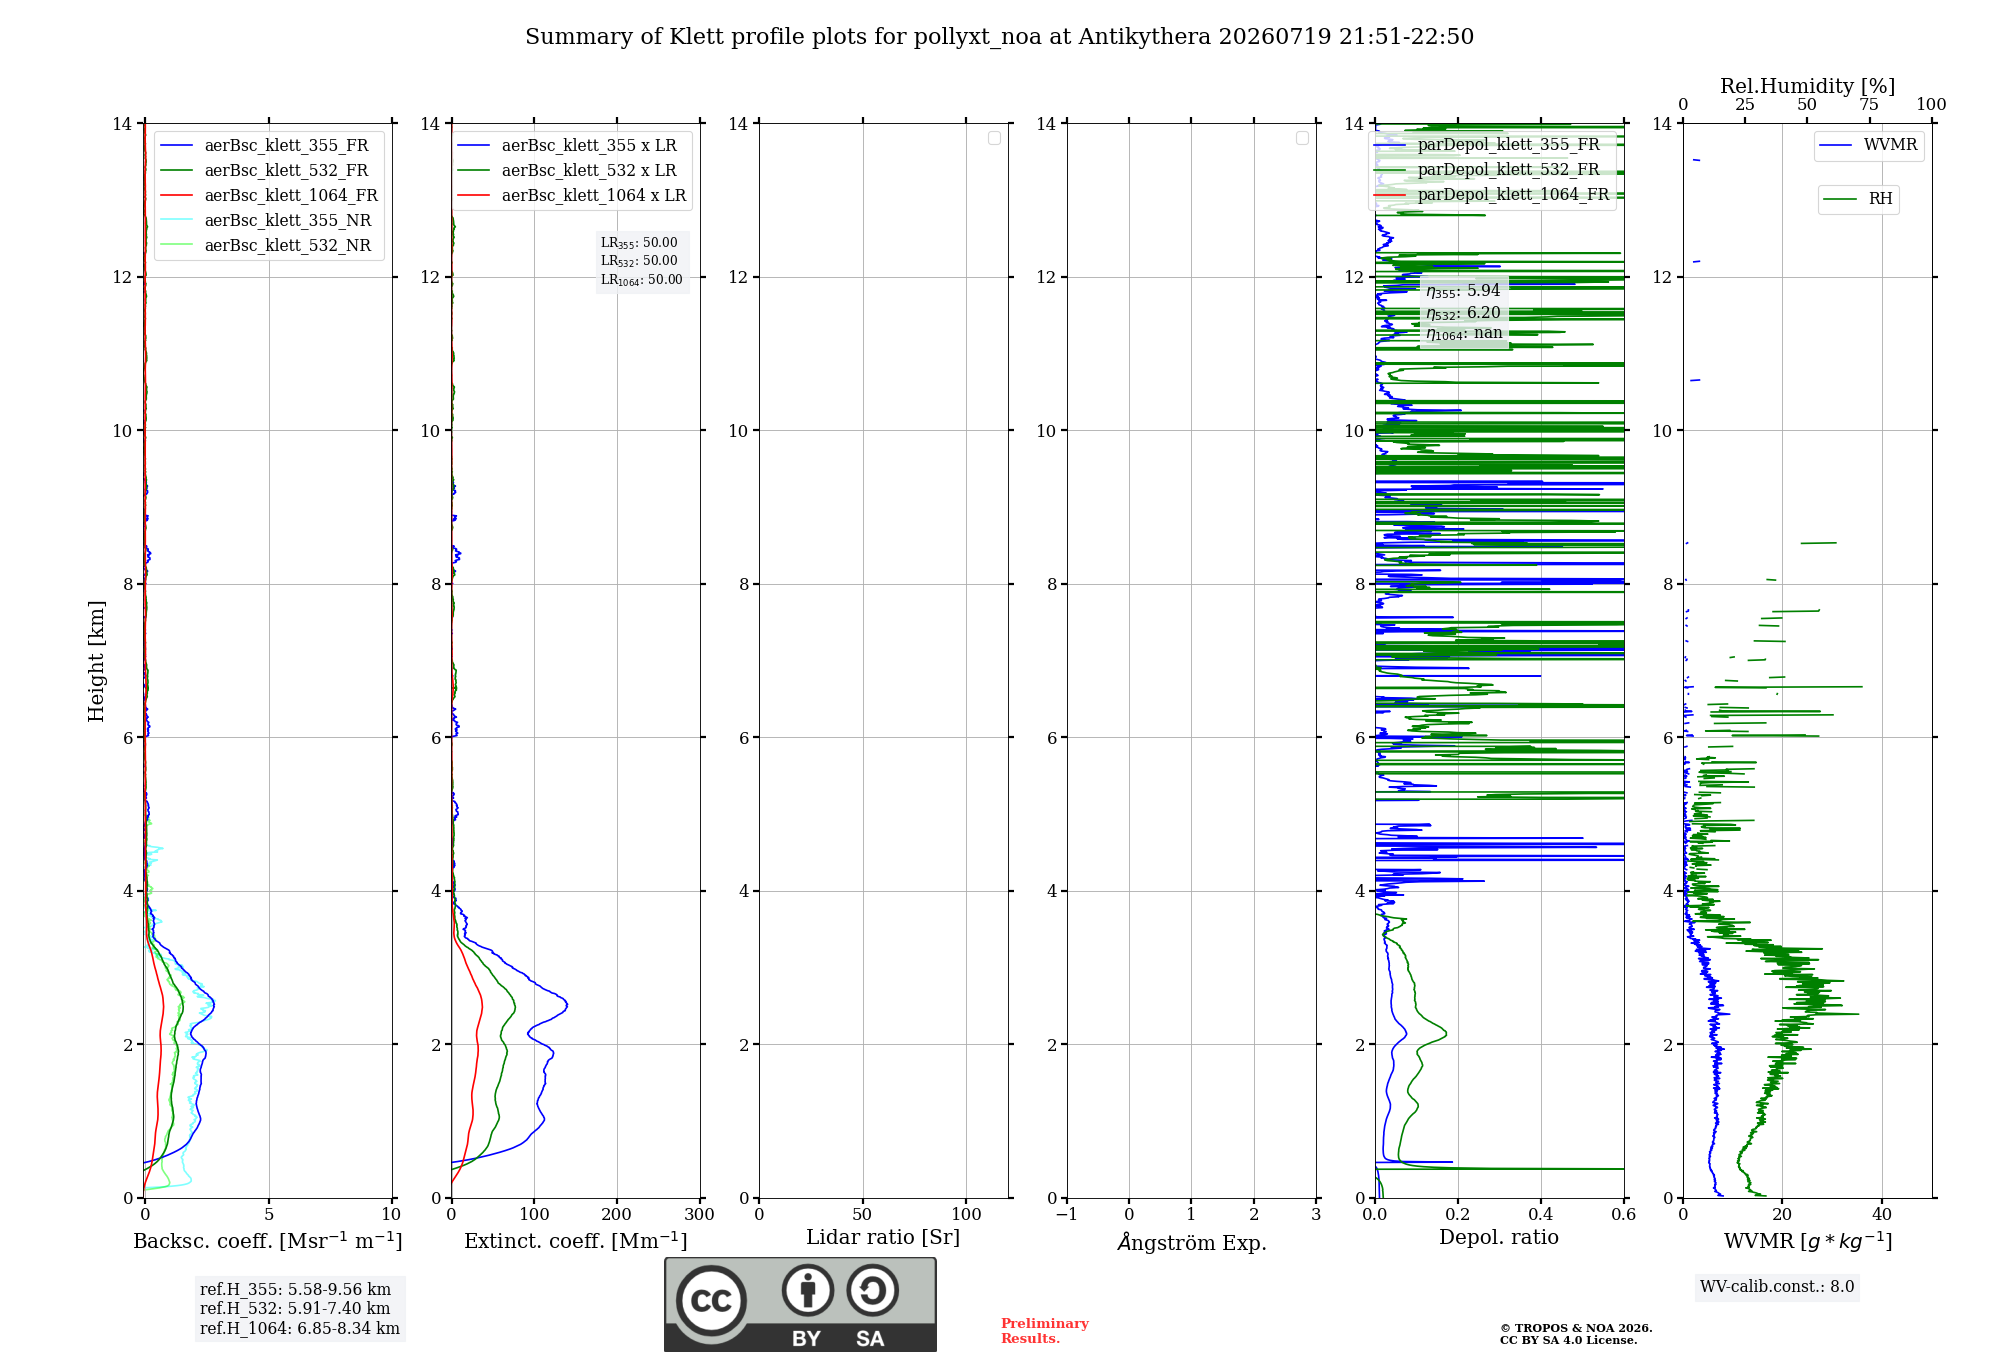Click the WV-calib.const.: 8.0 label

(x=1777, y=1287)
